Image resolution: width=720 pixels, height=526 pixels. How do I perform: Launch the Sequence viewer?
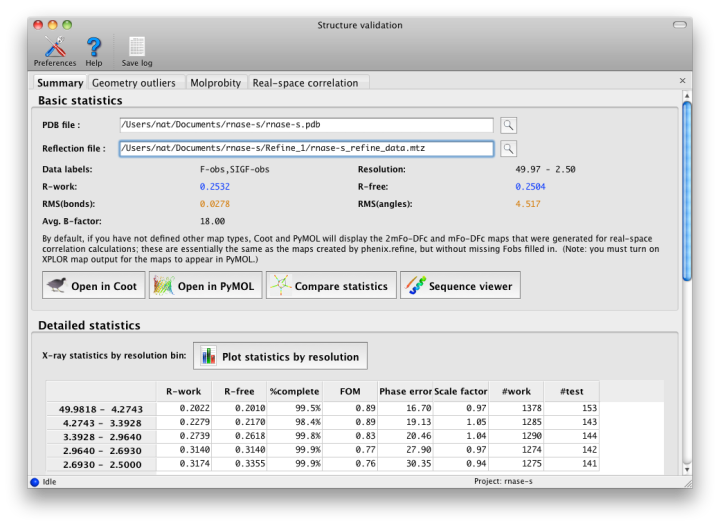pos(460,286)
